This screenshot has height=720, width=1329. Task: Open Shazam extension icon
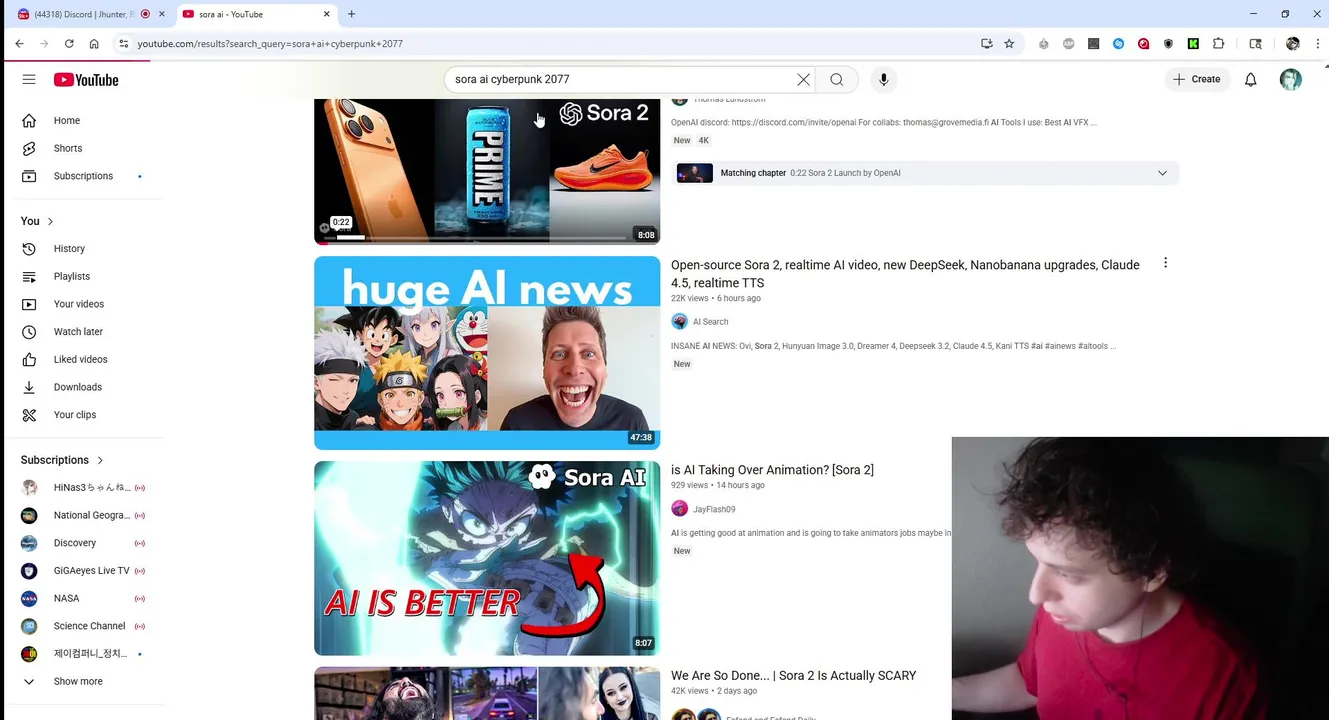(1118, 44)
